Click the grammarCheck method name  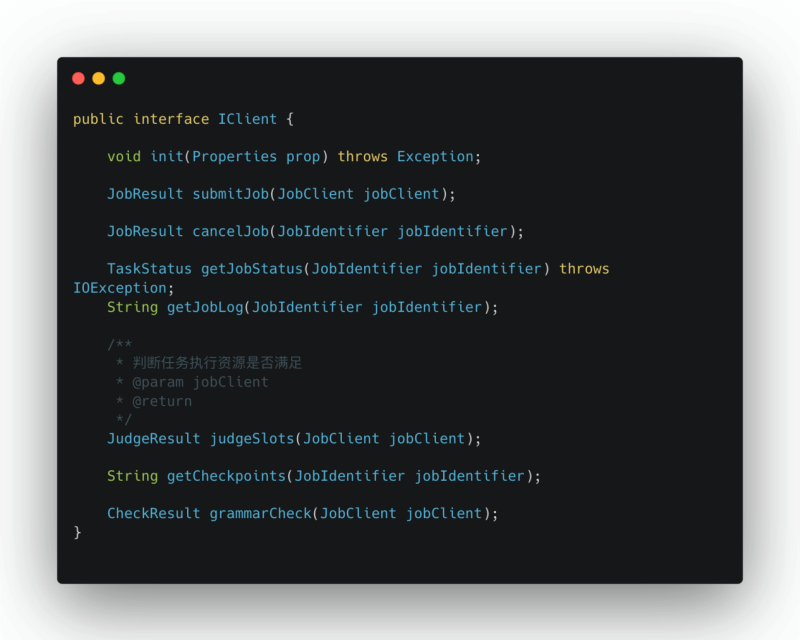pyautogui.click(x=260, y=513)
